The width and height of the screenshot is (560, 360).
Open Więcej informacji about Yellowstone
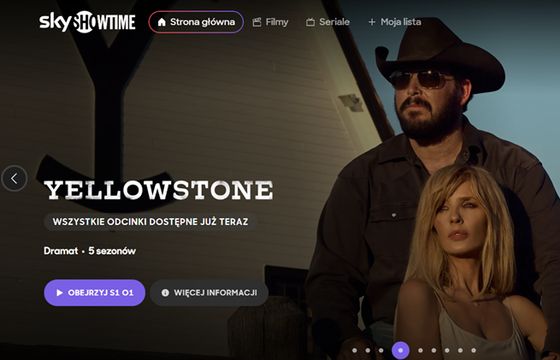tap(209, 293)
